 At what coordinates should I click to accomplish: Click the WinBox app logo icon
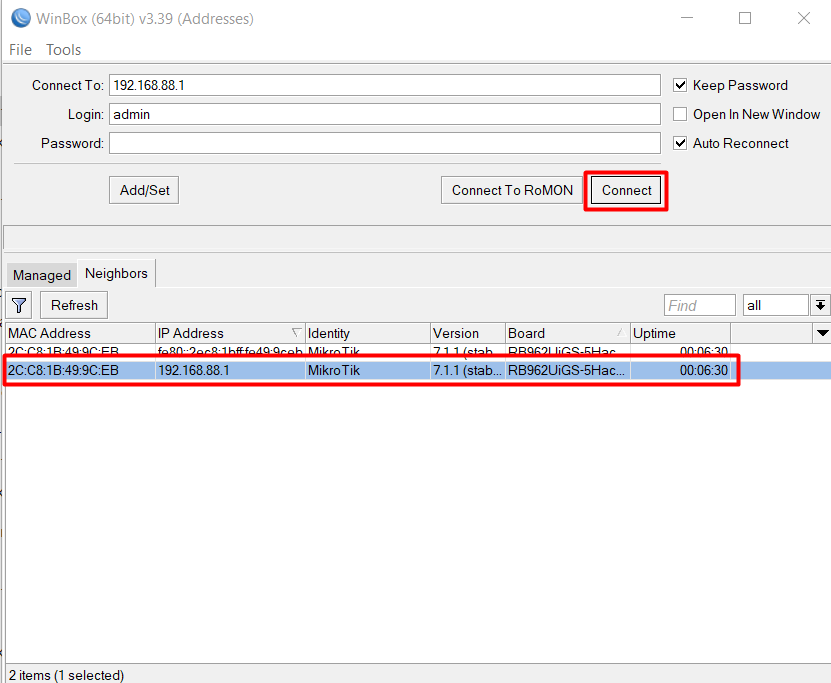pos(19,18)
